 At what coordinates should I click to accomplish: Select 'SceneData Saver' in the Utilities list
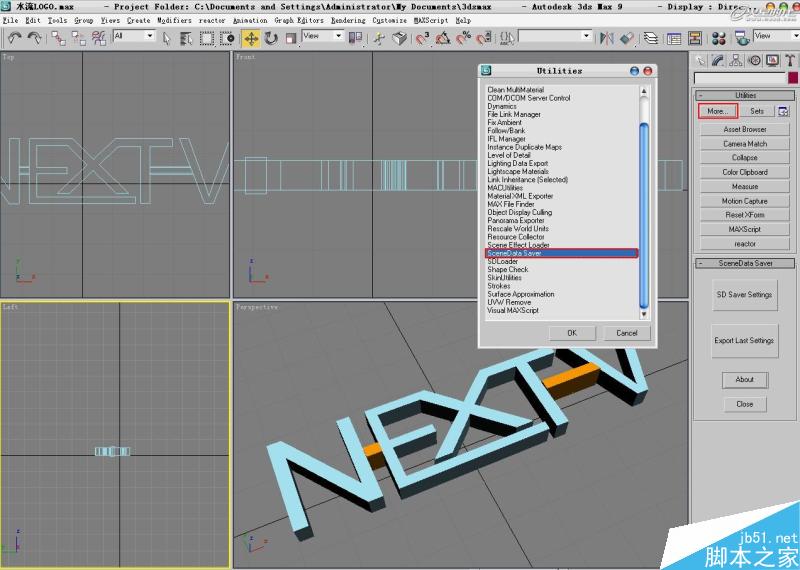562,253
